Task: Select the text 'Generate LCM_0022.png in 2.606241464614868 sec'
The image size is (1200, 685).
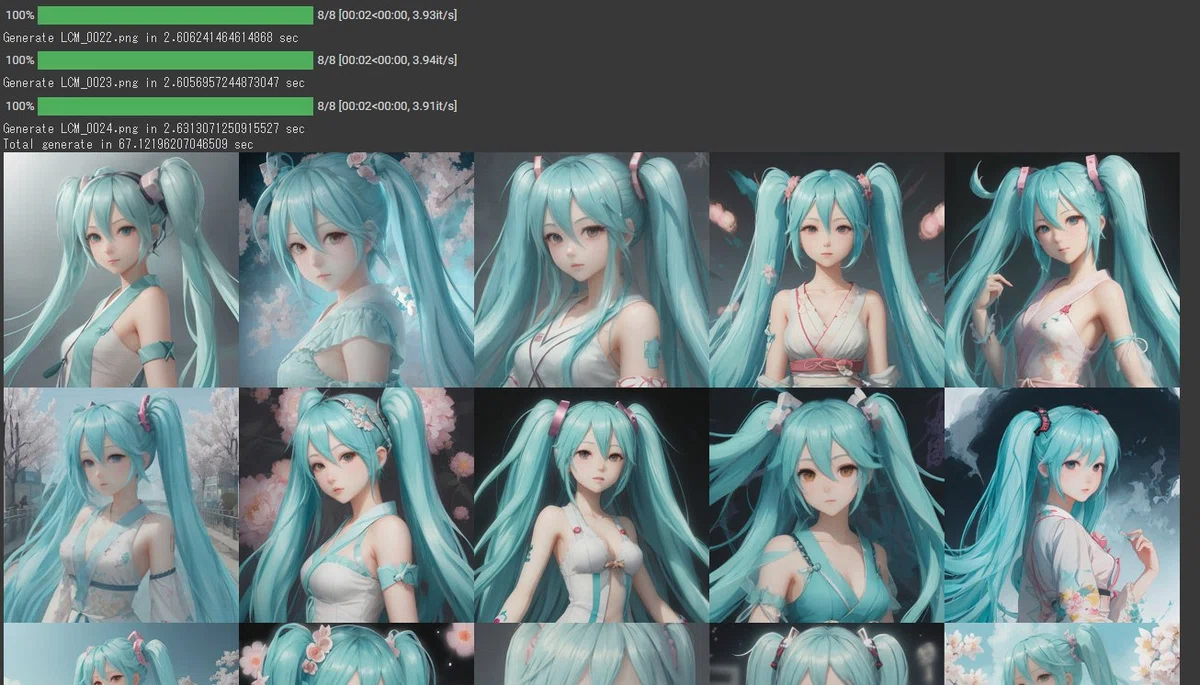Action: (x=151, y=38)
